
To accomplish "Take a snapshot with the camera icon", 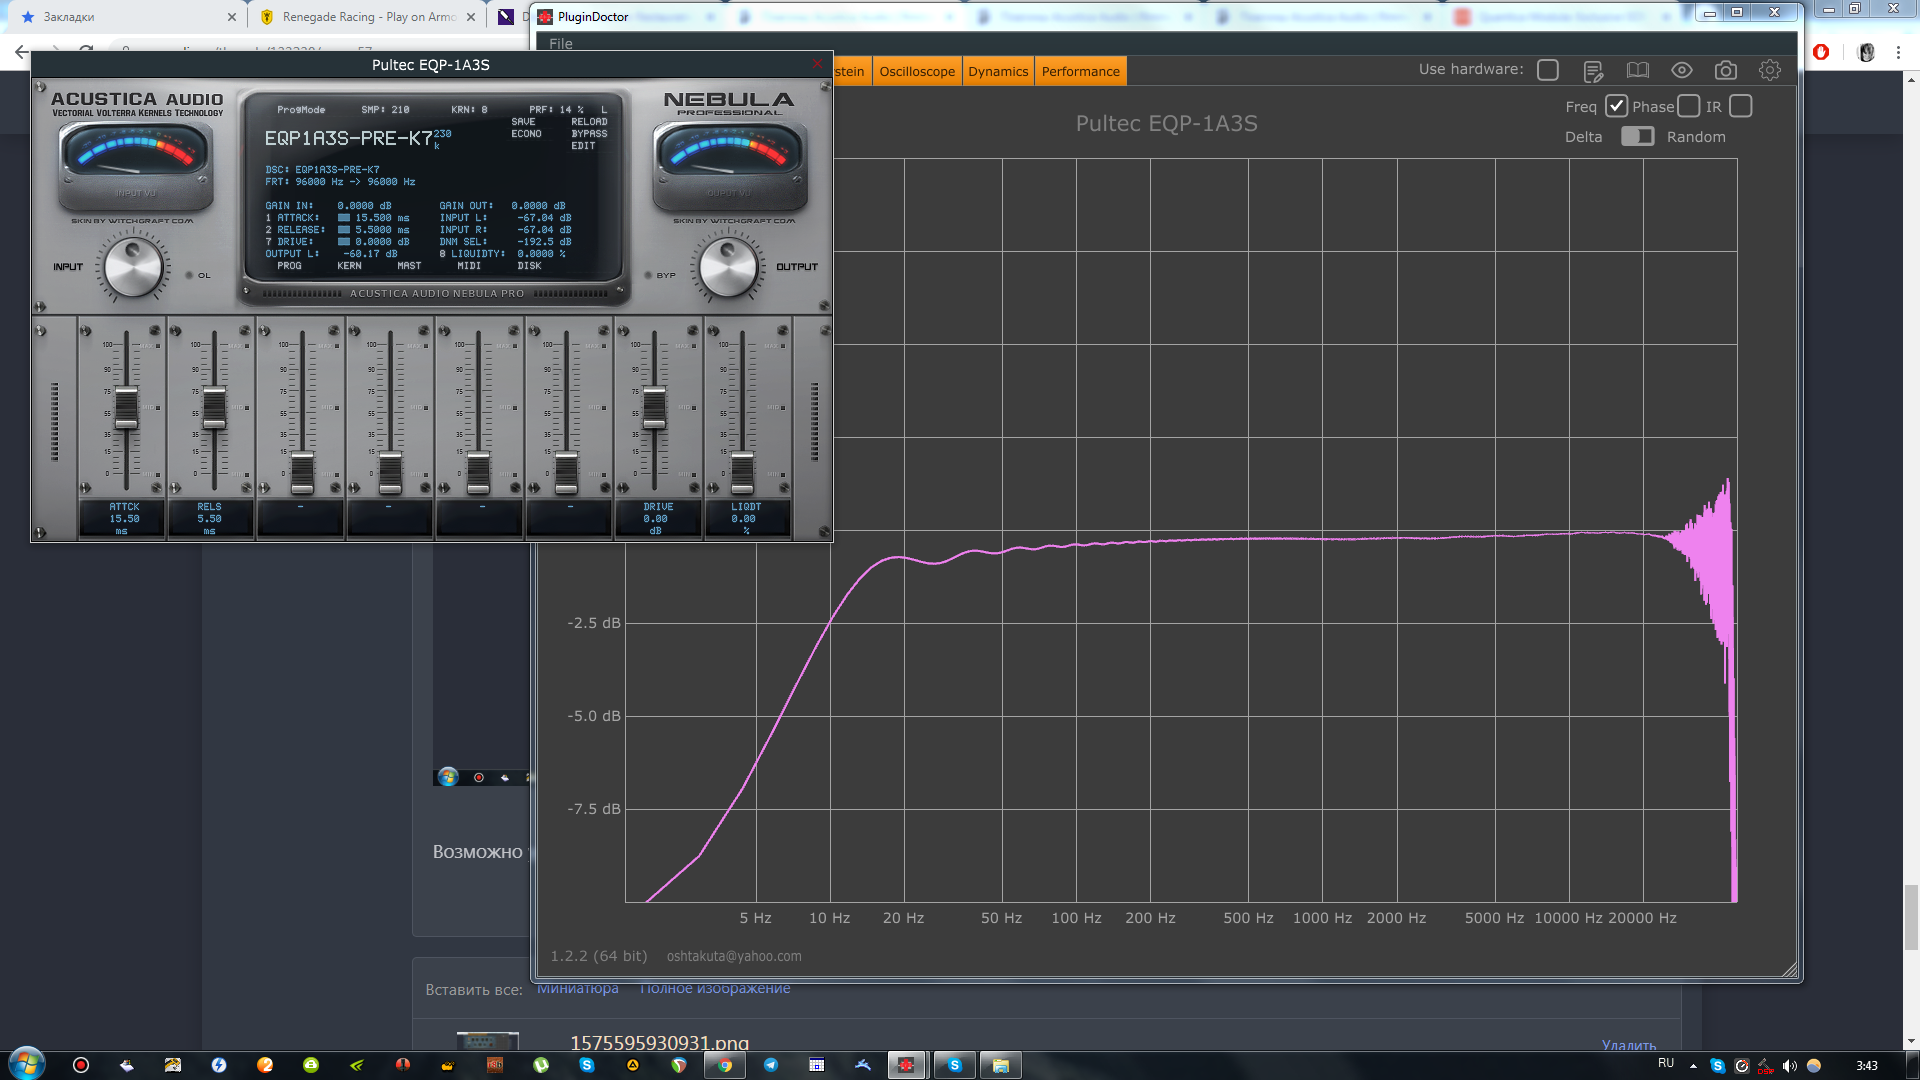I will (x=1725, y=70).
